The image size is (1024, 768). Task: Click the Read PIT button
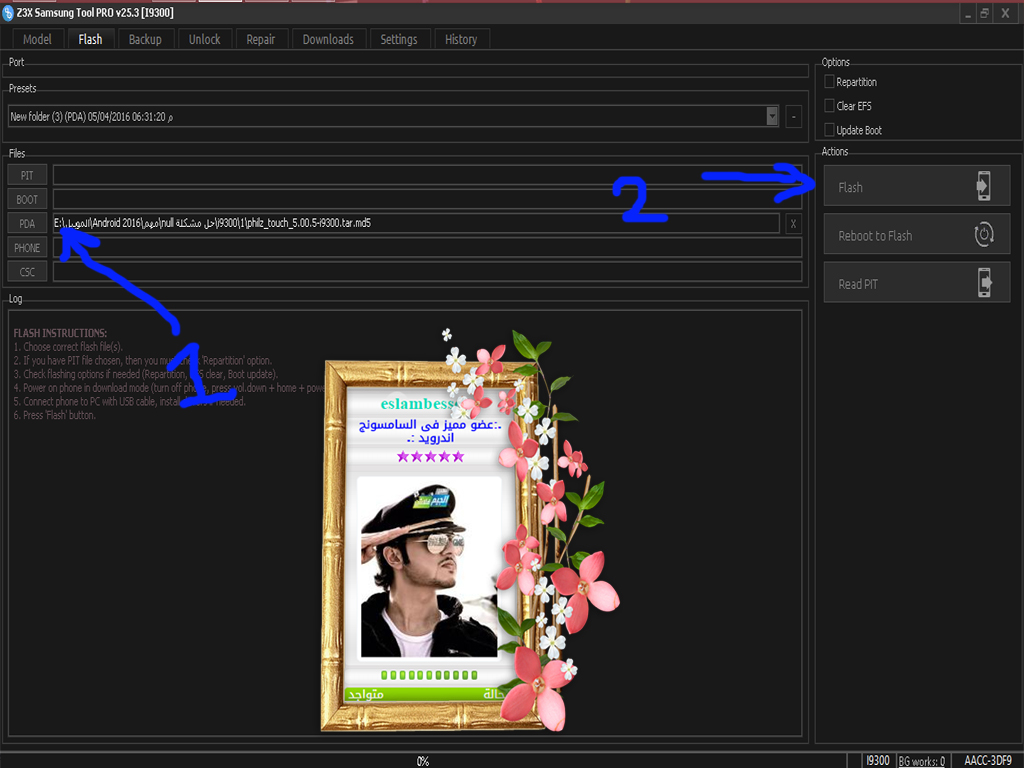[916, 282]
